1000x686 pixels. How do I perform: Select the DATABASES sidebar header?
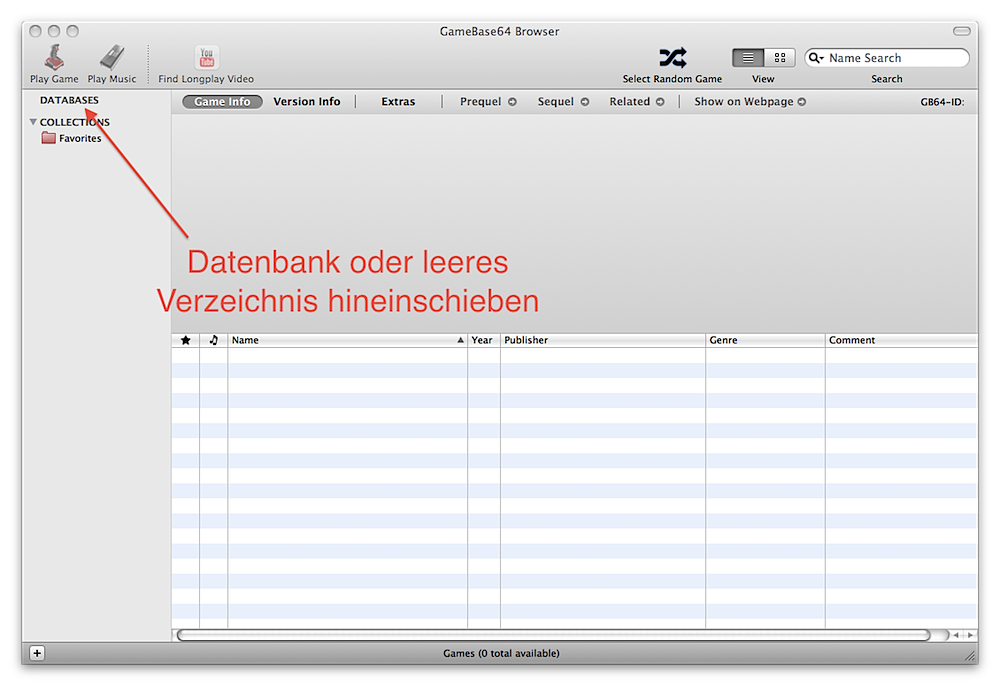point(70,100)
